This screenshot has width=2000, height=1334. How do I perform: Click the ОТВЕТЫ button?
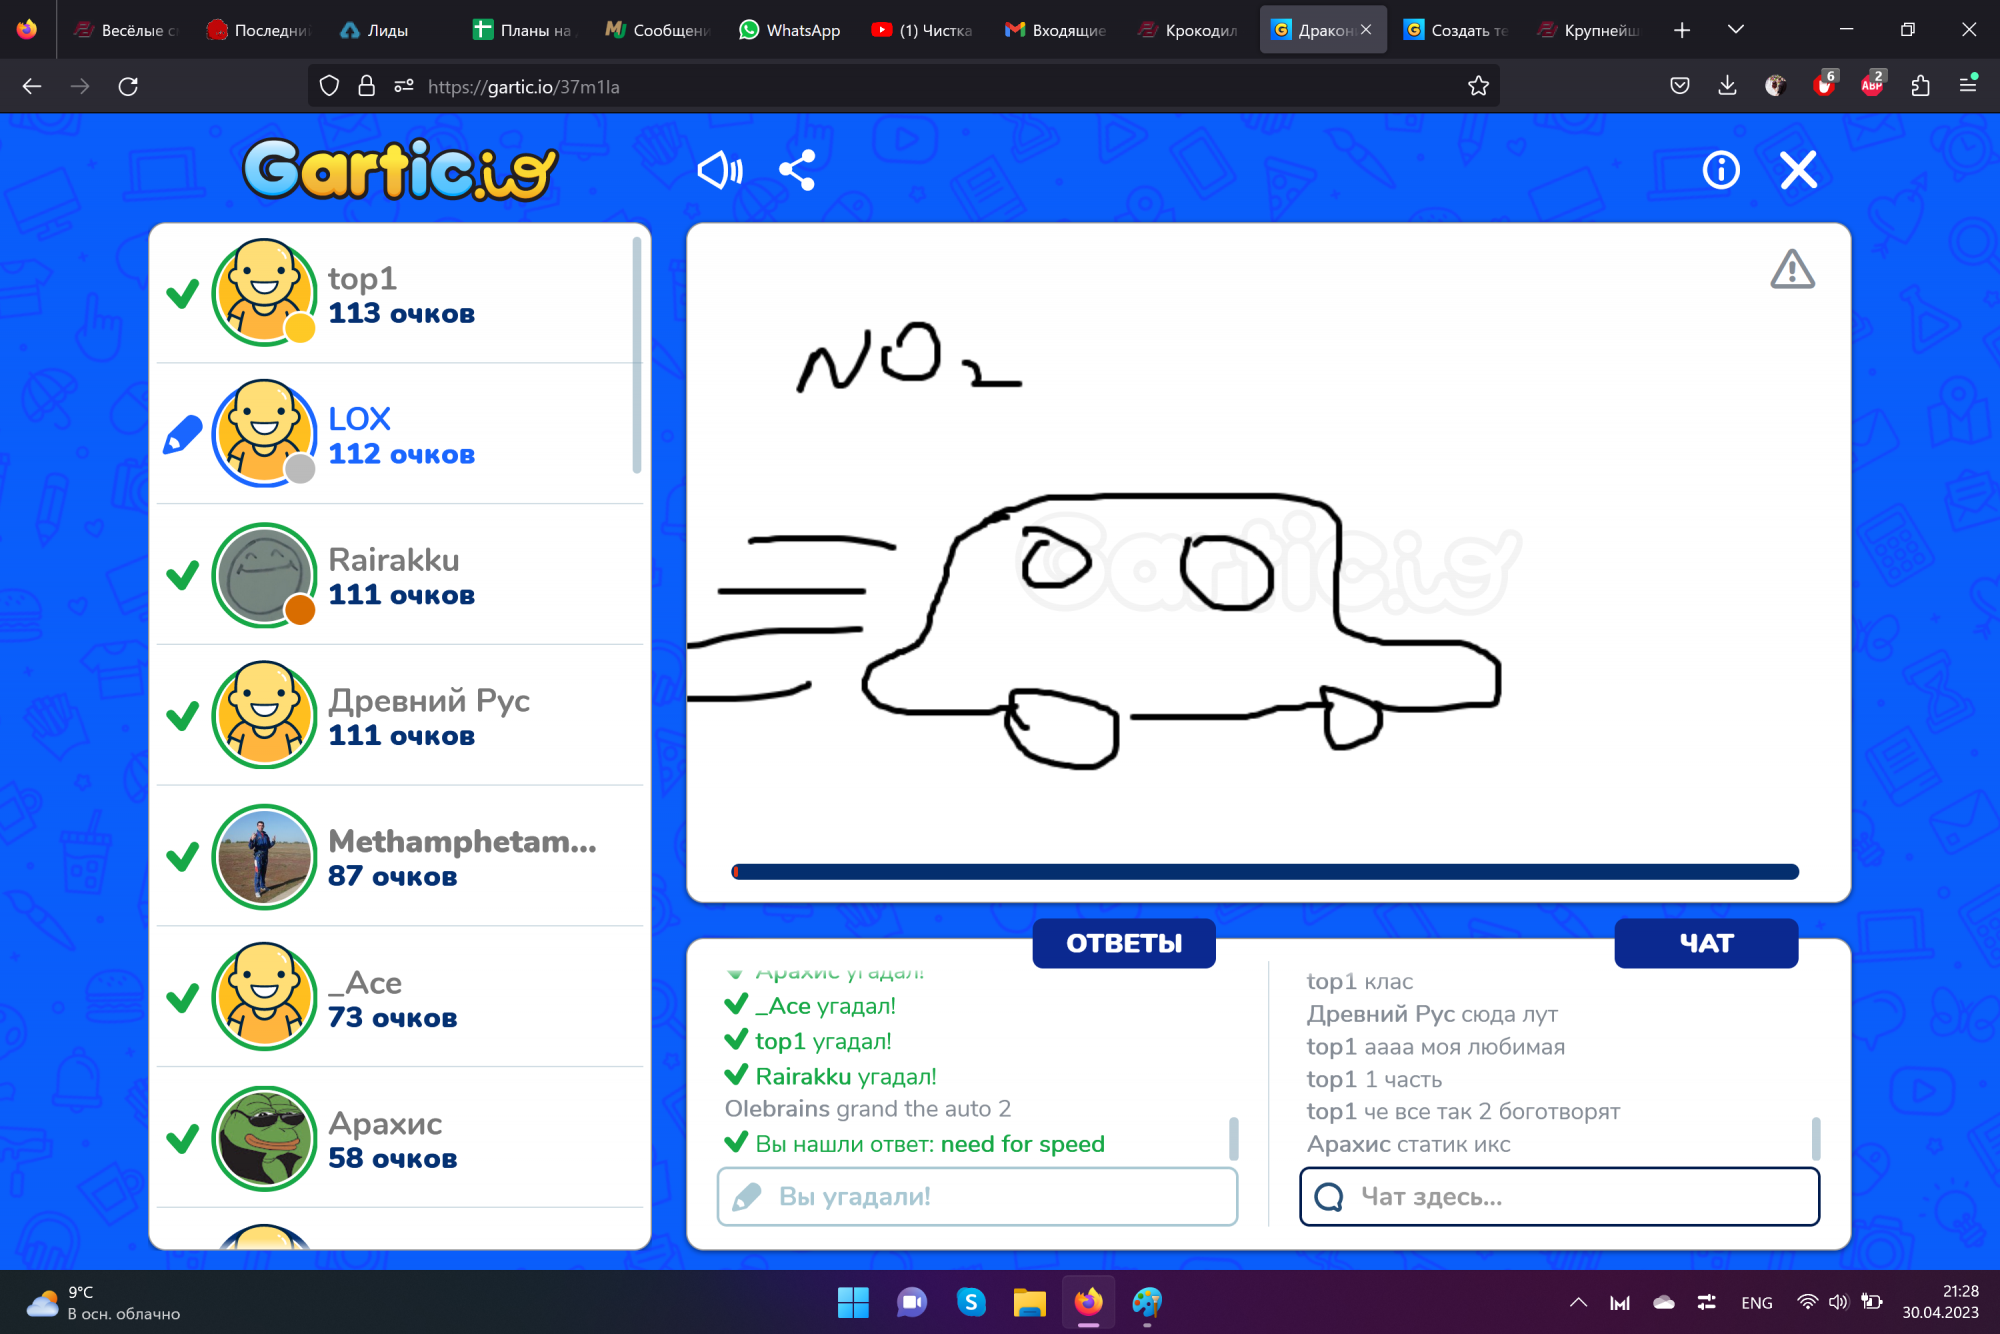pos(1123,942)
